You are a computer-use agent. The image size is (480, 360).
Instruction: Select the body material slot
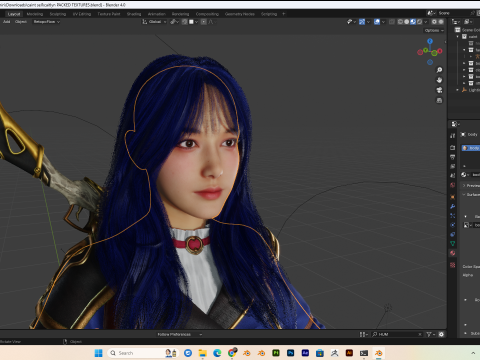click(x=471, y=148)
